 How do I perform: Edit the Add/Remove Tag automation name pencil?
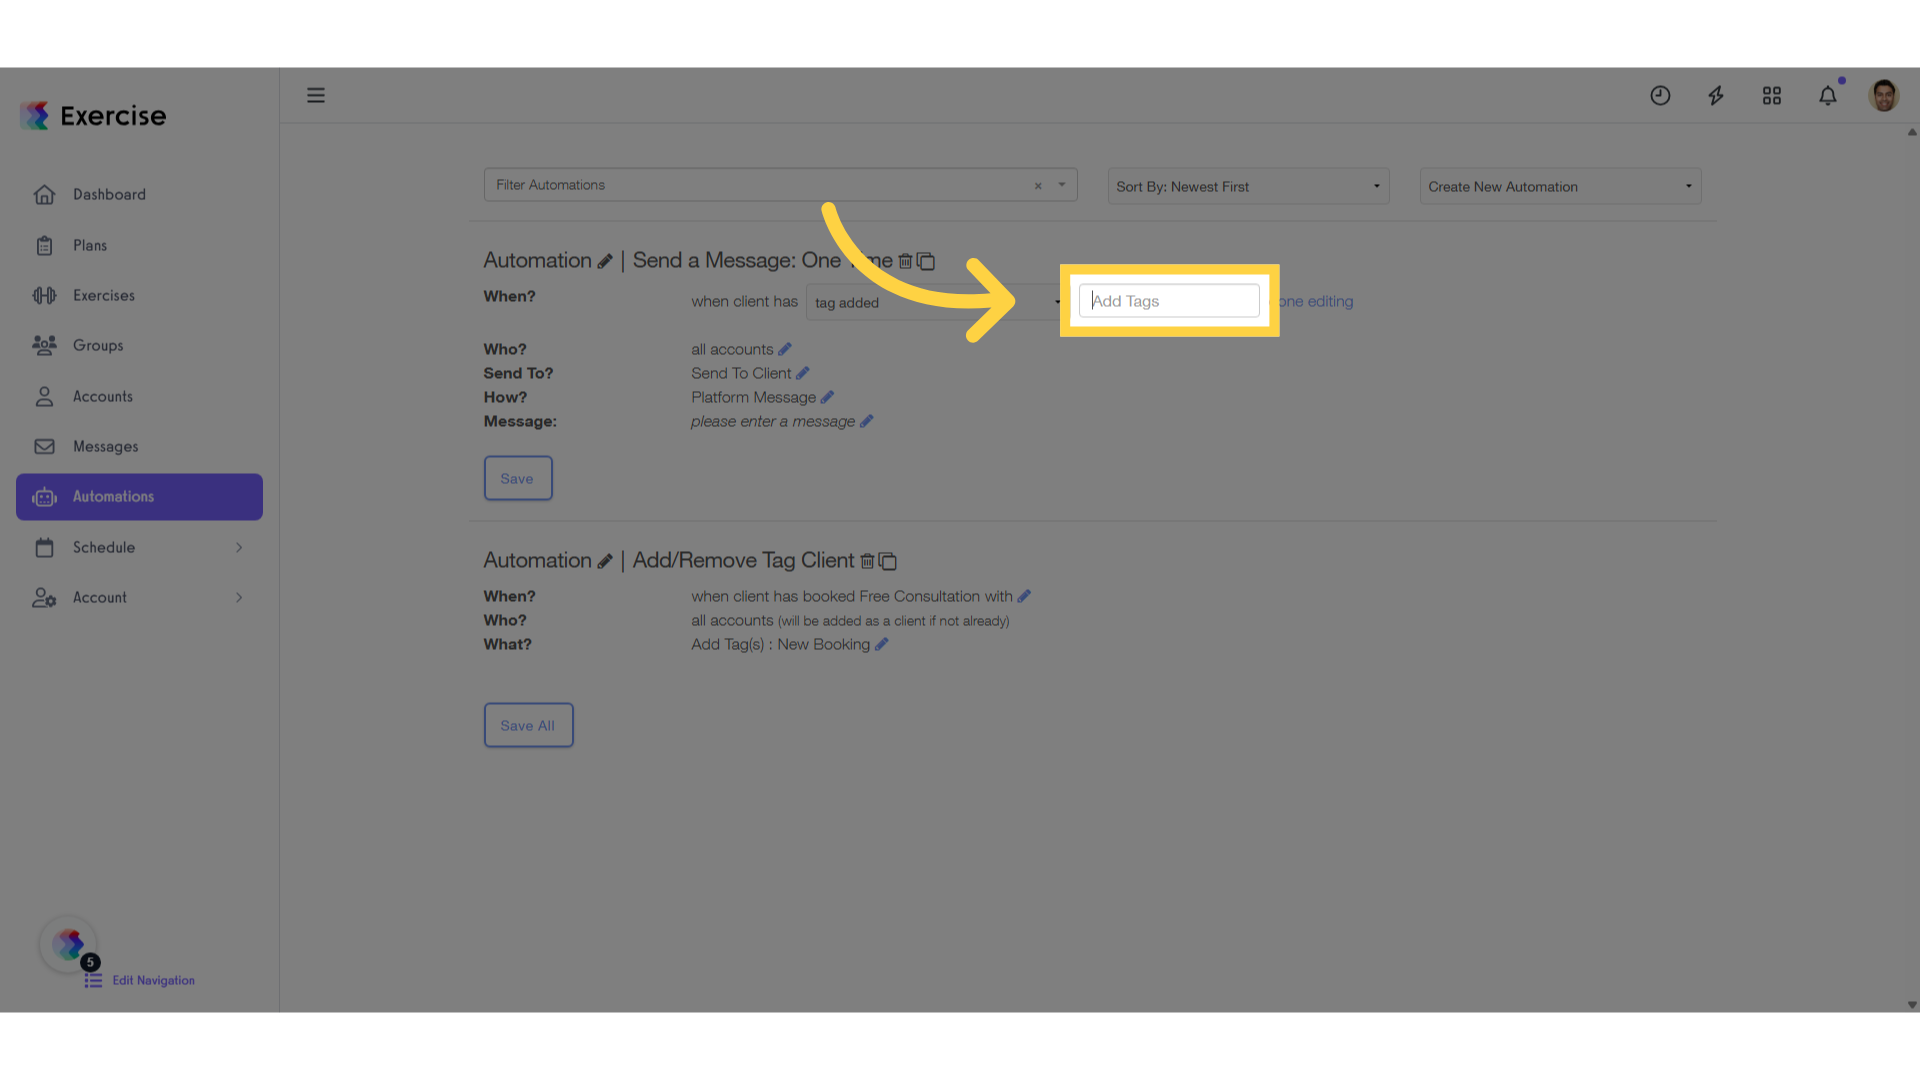pyautogui.click(x=605, y=561)
